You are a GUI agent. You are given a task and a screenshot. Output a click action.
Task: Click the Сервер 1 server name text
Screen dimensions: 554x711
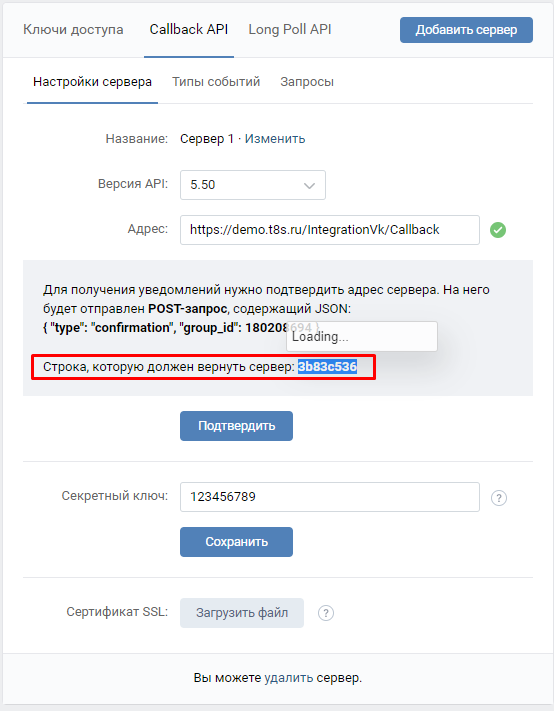[207, 139]
